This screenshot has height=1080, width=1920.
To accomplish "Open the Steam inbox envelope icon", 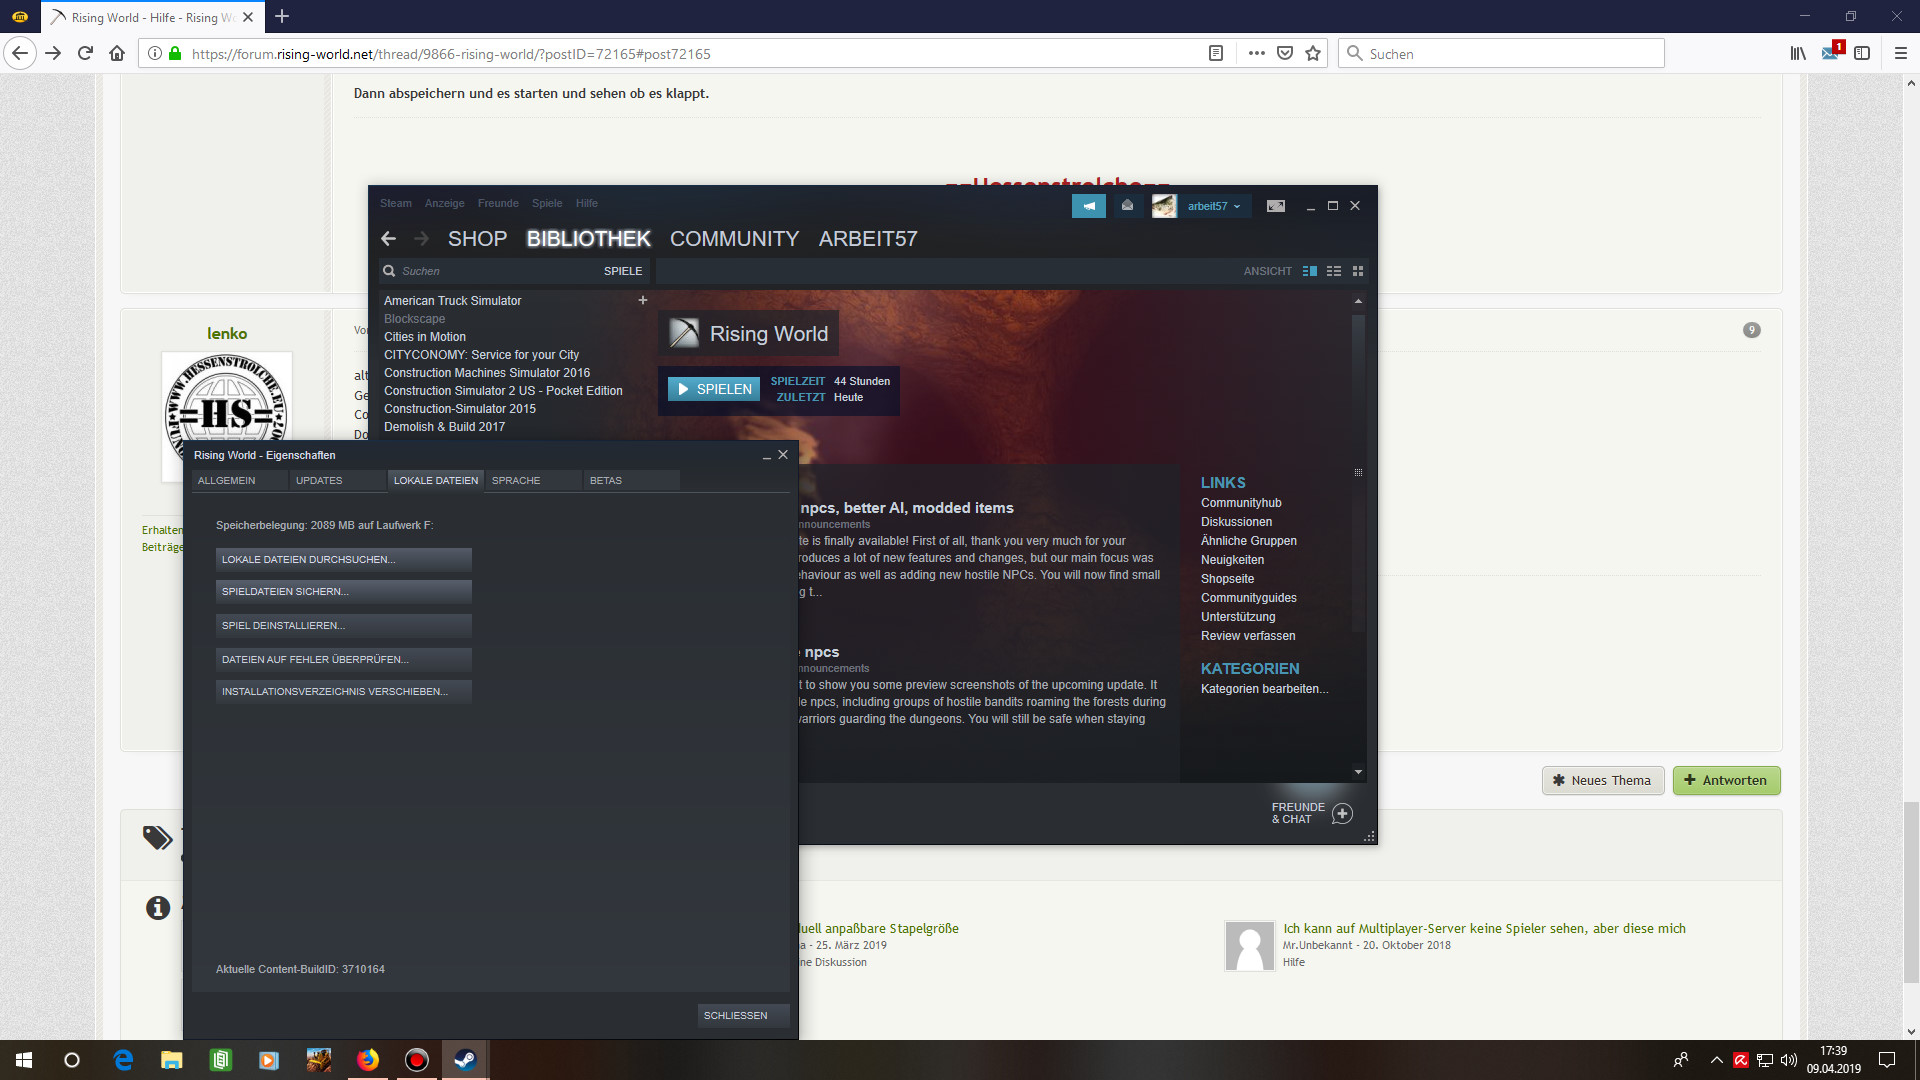I will coord(1127,206).
